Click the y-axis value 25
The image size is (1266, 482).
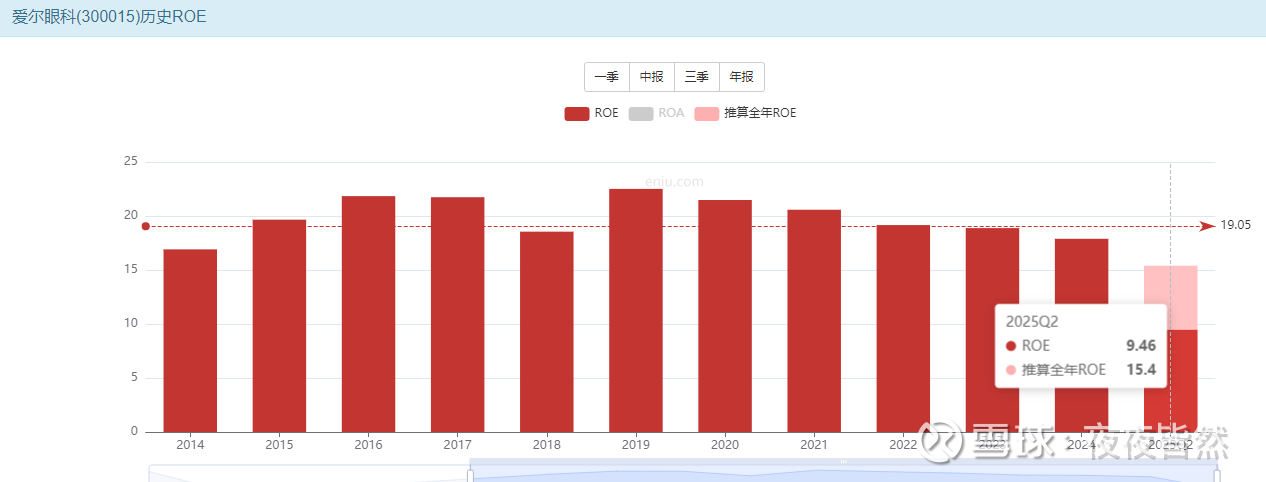[x=130, y=161]
